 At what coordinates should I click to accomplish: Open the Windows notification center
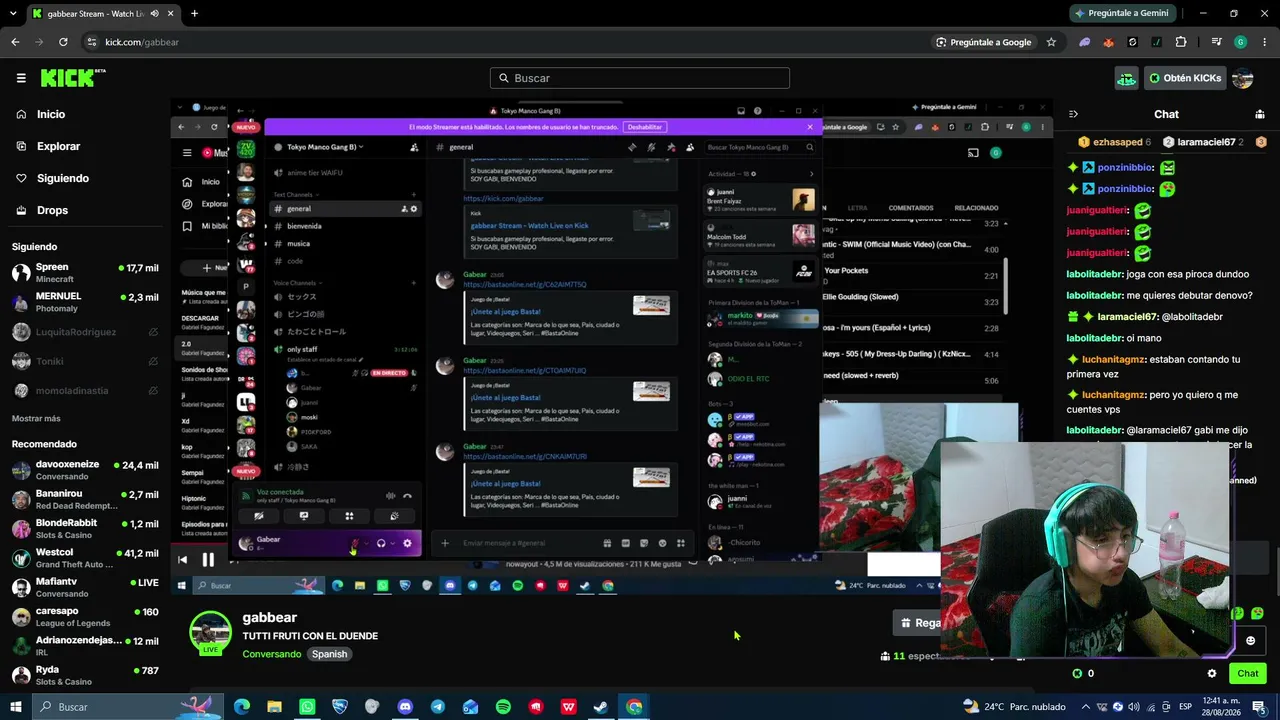tap(1260, 707)
